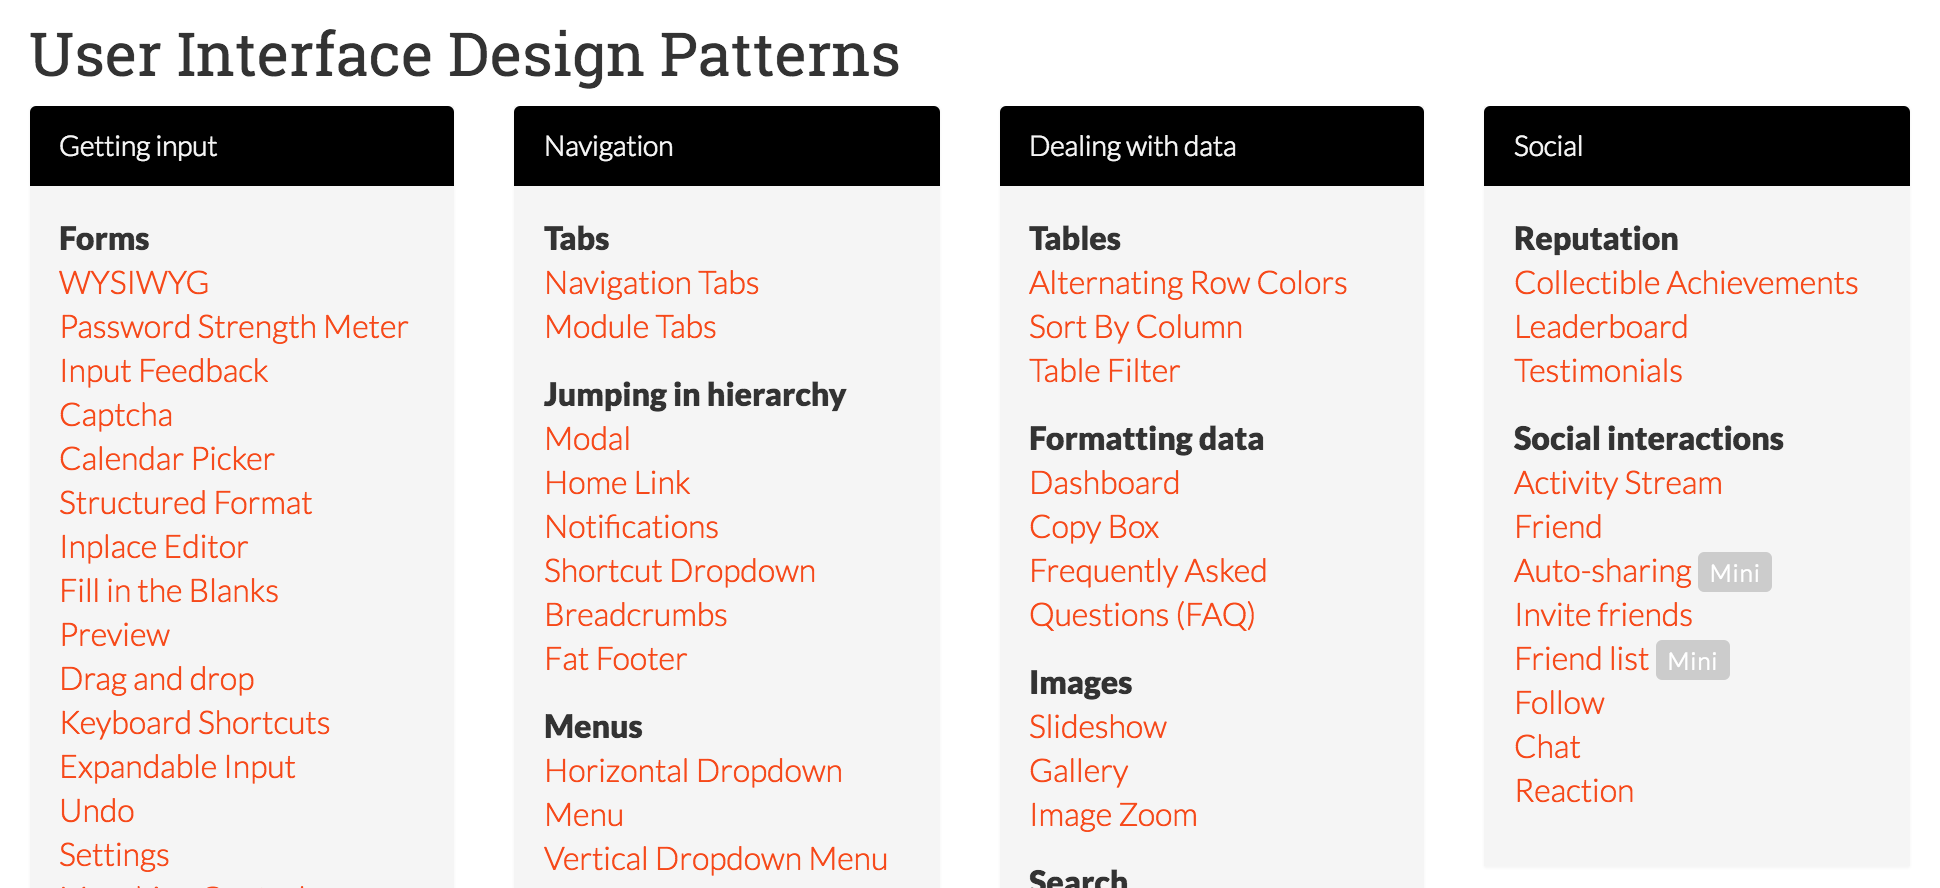
Task: Select the Slideshow link under Images
Action: [x=1097, y=727]
